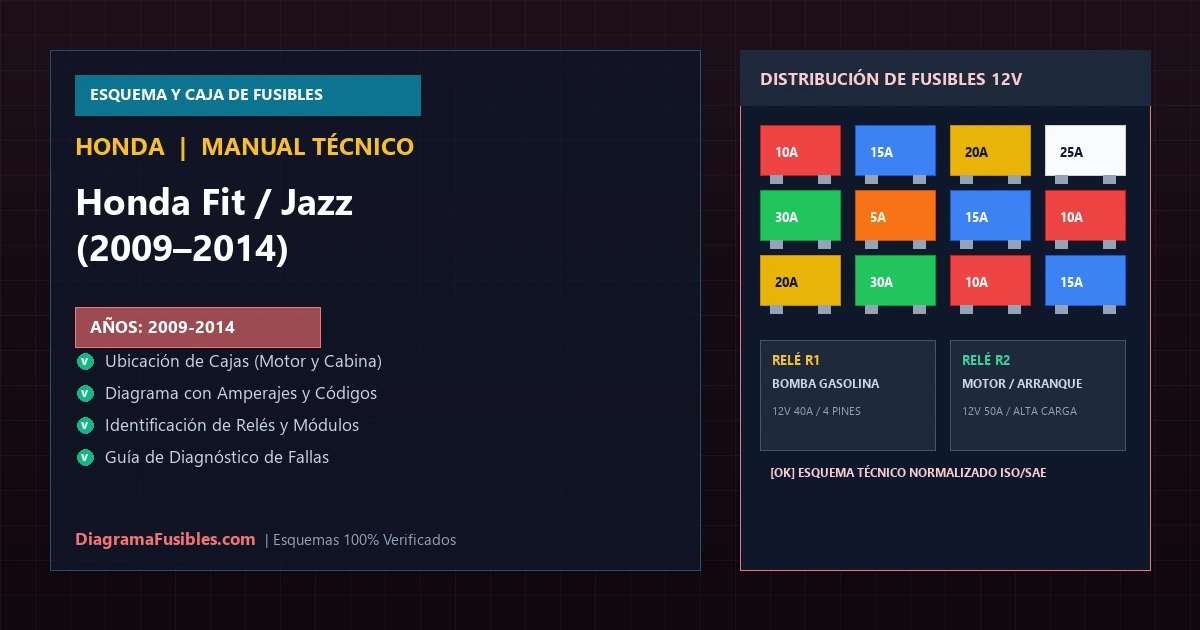Pick the green 30A fuse in the bottom row
1200x630 pixels.
pyautogui.click(x=895, y=281)
